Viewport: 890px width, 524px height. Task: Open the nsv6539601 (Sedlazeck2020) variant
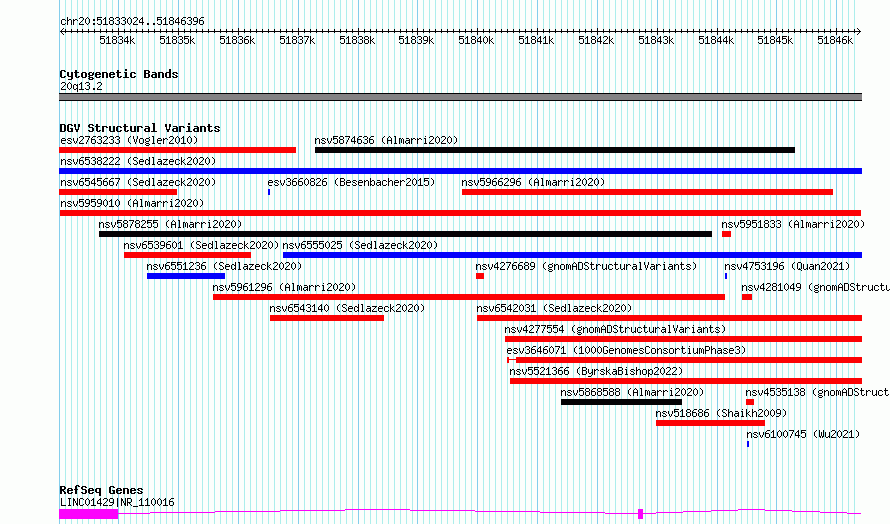(187, 255)
